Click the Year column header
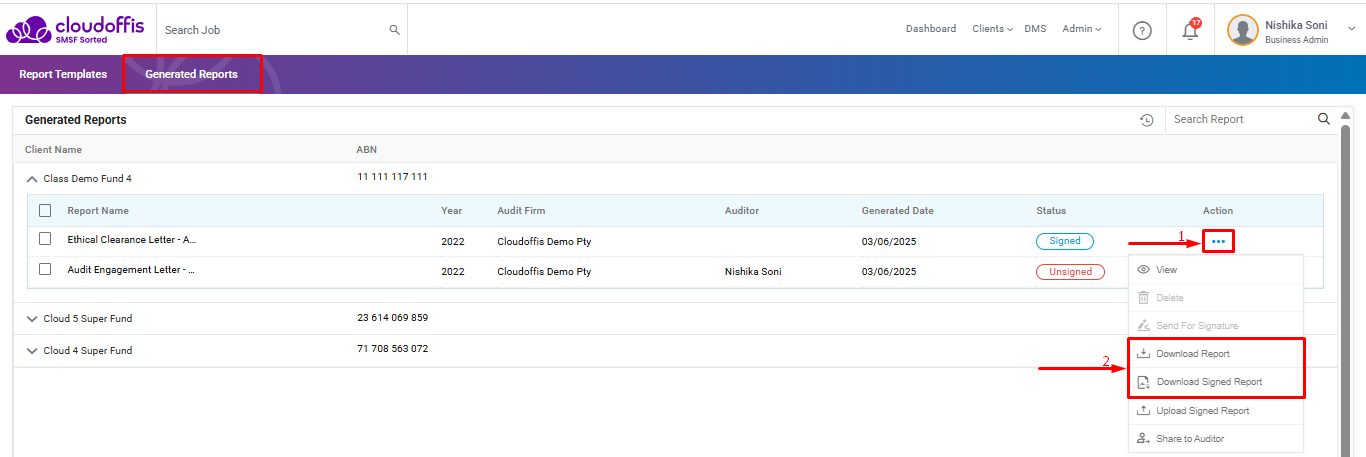 tap(451, 211)
